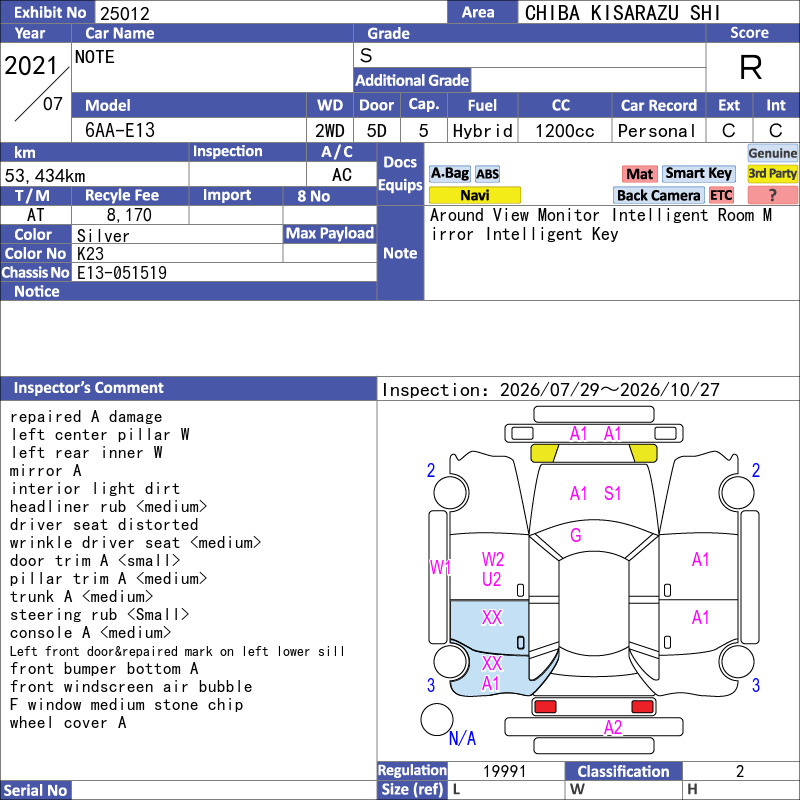Click the A-Bag equipment badge
The width and height of the screenshot is (800, 800).
[x=449, y=174]
